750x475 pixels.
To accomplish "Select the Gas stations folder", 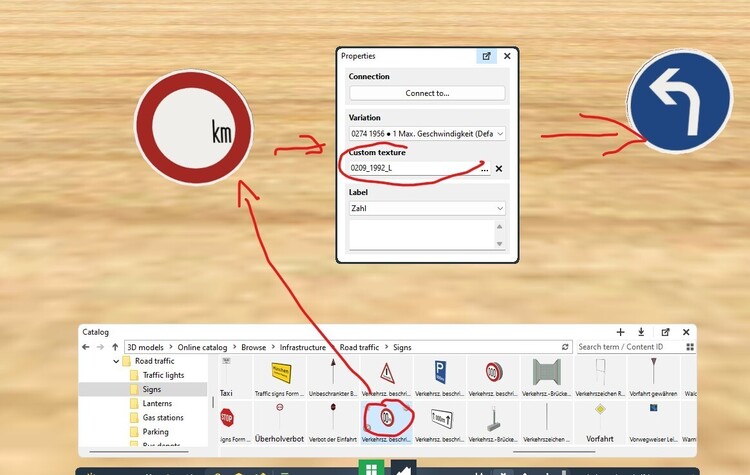I will point(164,417).
